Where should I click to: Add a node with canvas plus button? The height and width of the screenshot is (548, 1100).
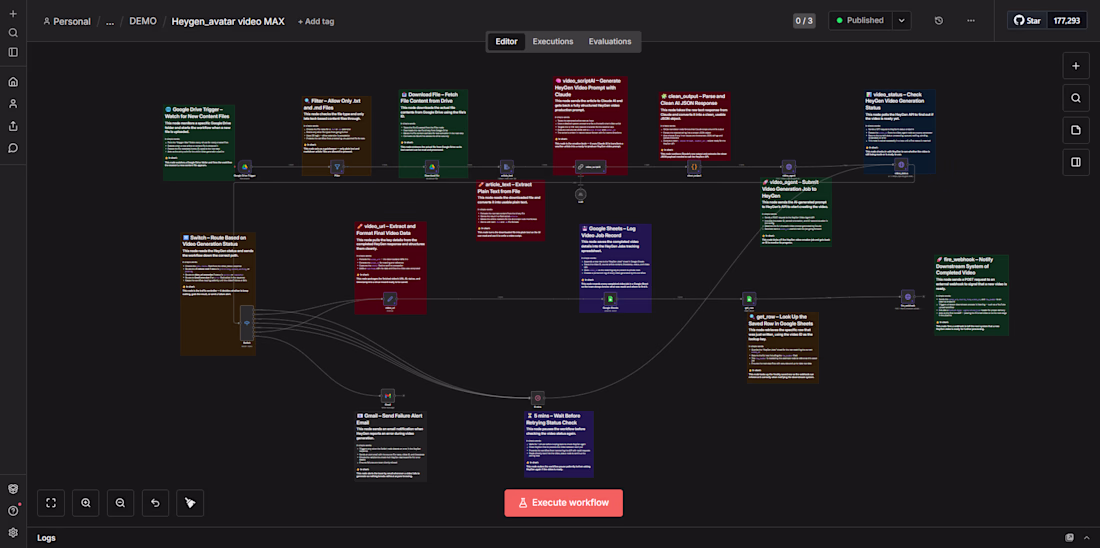[1075, 66]
